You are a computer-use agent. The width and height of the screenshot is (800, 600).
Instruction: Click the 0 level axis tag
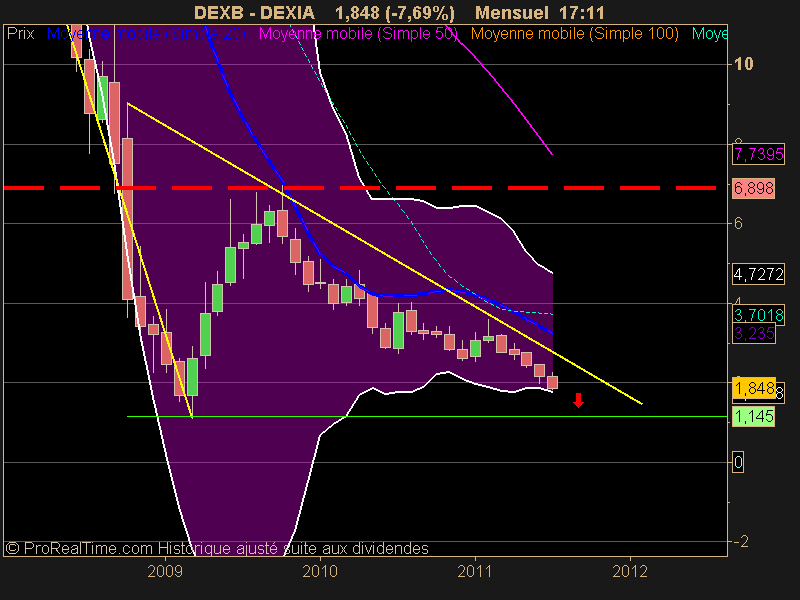pyautogui.click(x=738, y=462)
